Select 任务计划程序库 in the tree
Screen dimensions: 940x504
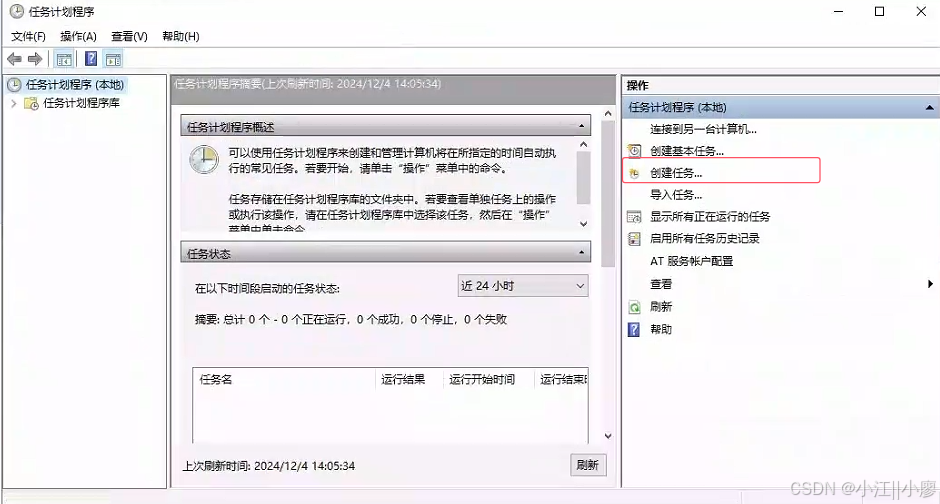[x=82, y=103]
